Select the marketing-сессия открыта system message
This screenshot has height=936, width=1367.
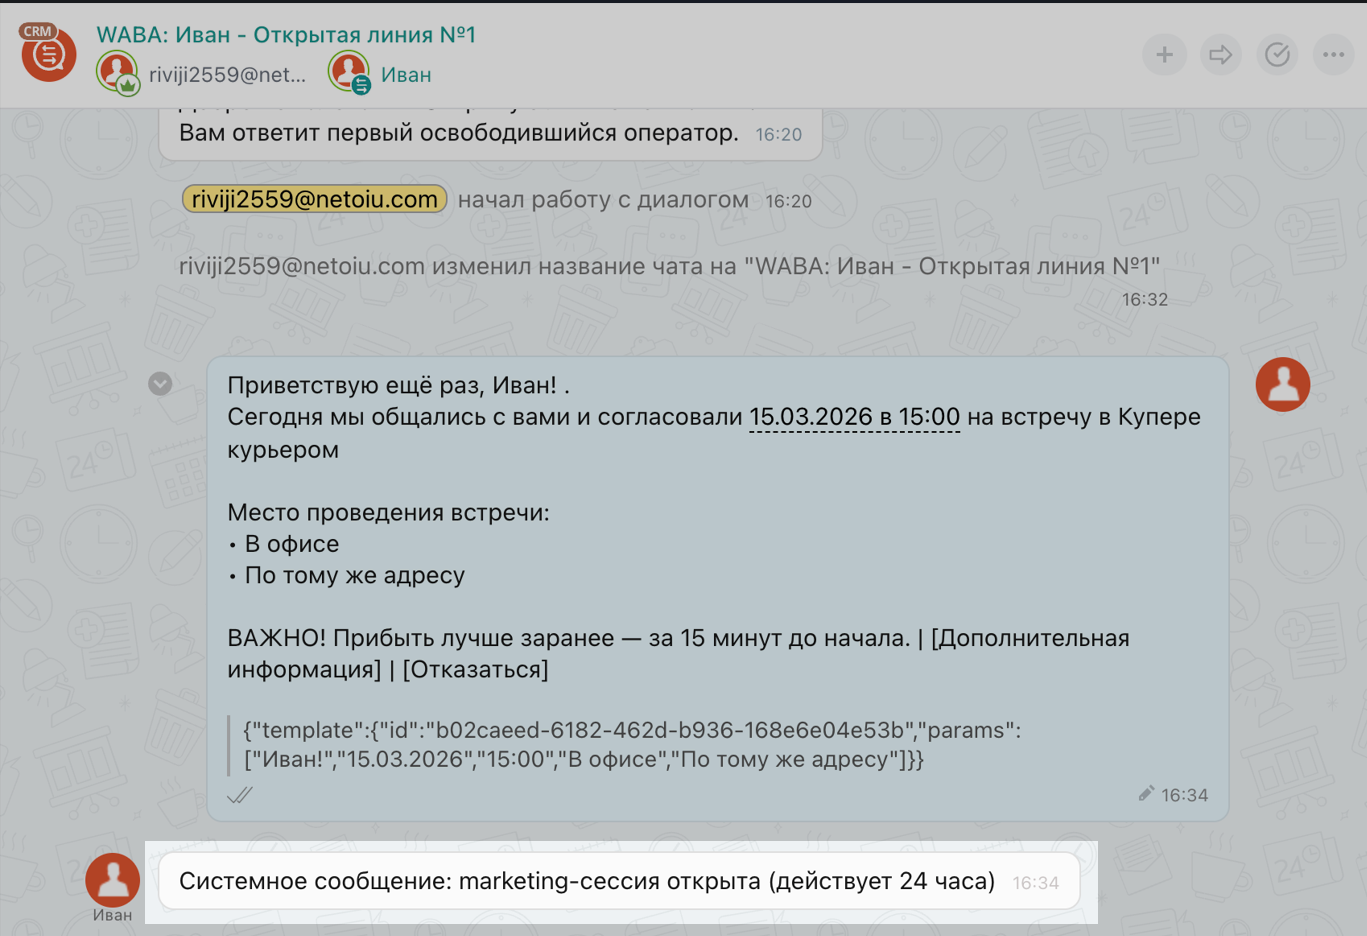pyautogui.click(x=587, y=881)
